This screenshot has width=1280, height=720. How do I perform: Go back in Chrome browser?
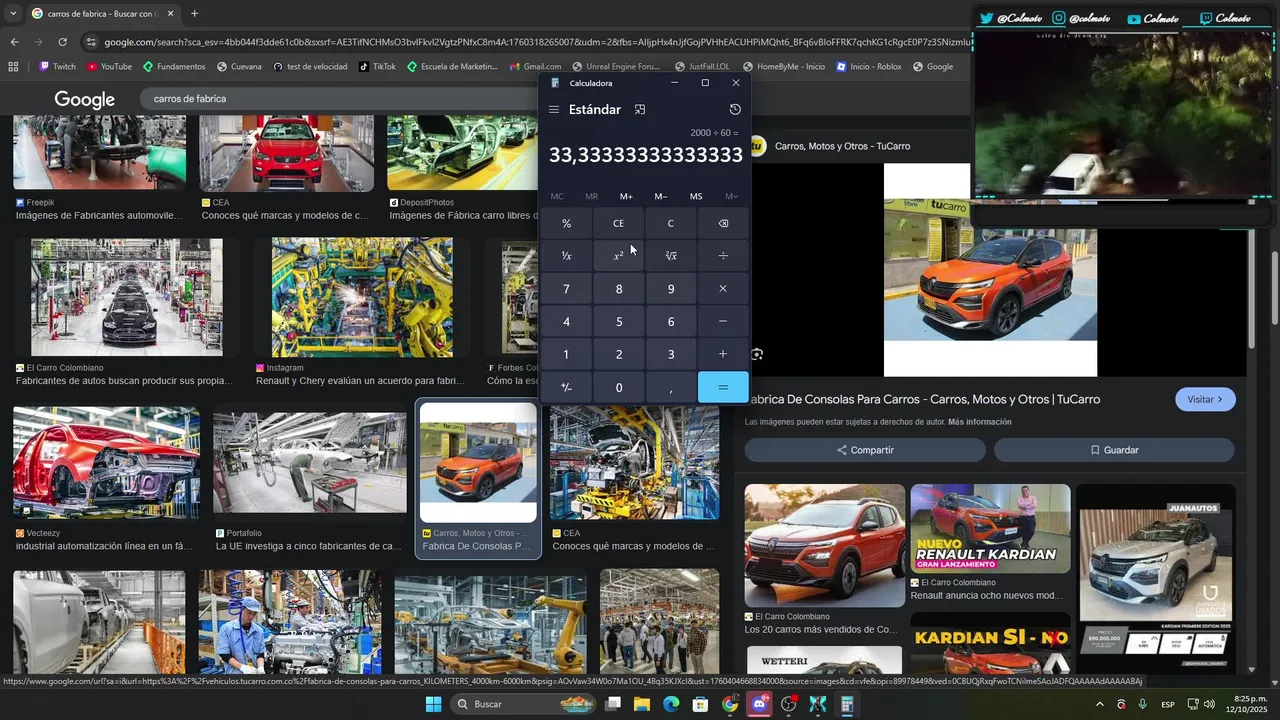point(14,42)
